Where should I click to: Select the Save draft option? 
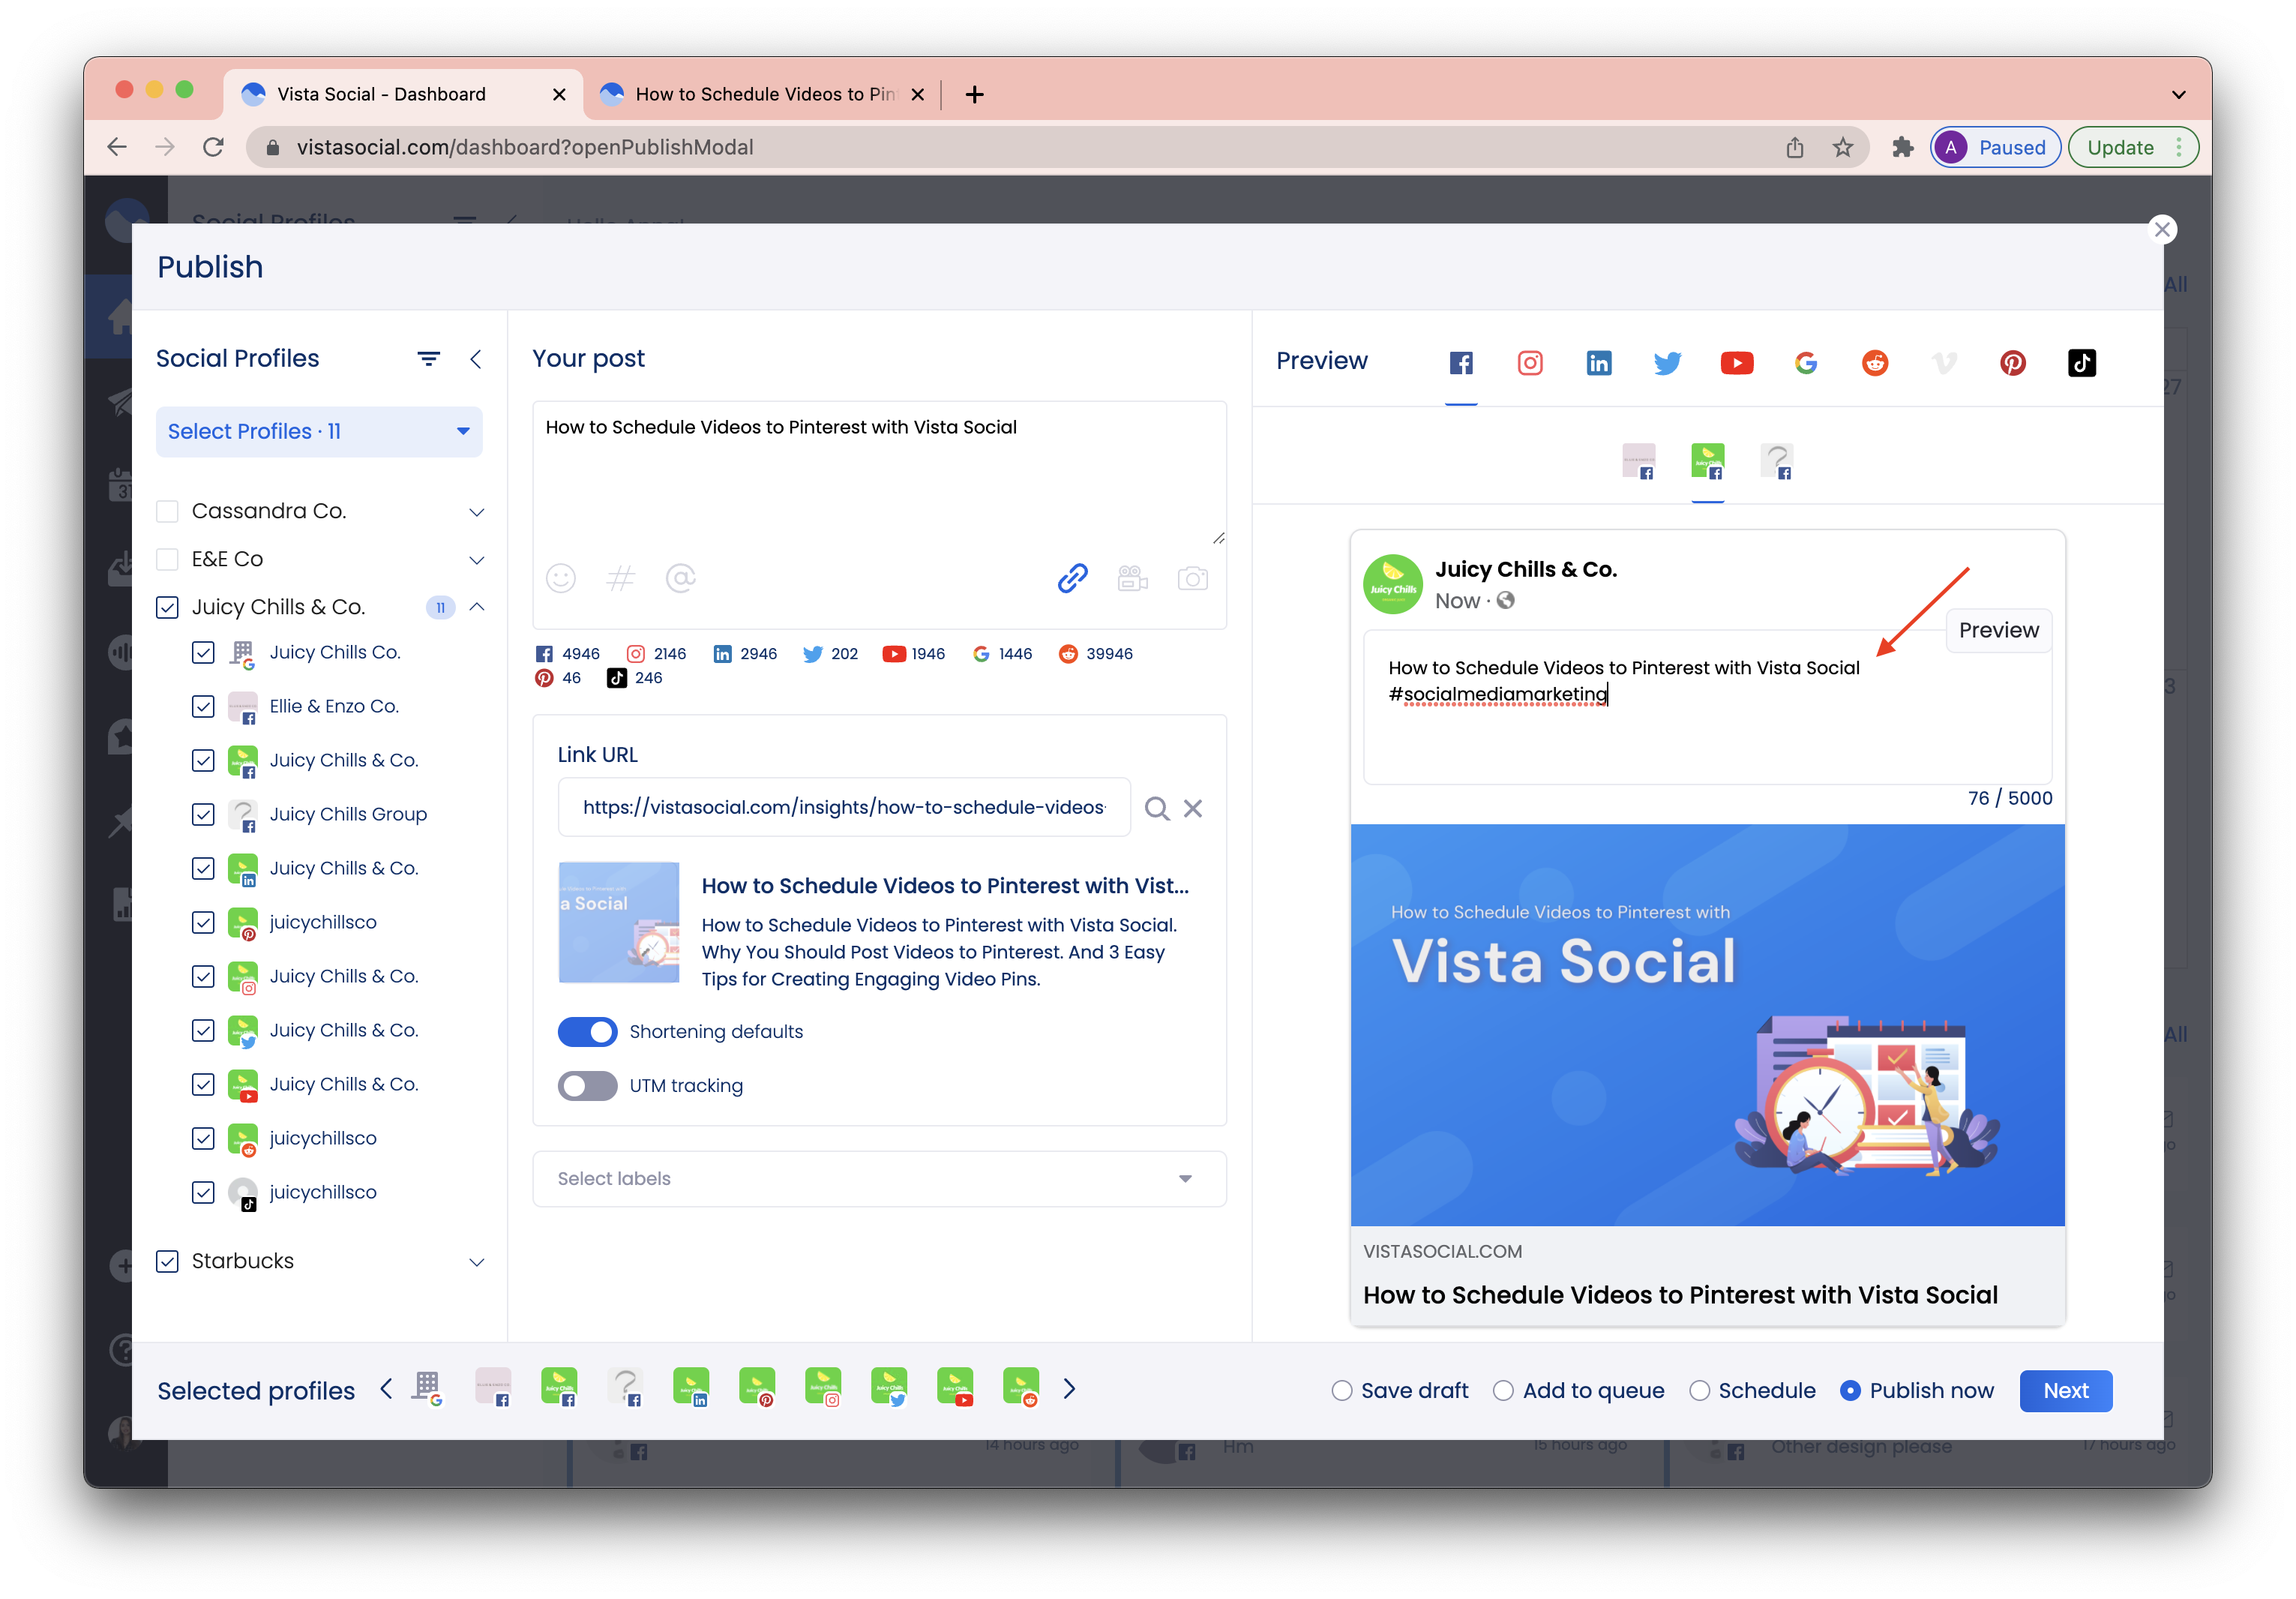click(1342, 1391)
